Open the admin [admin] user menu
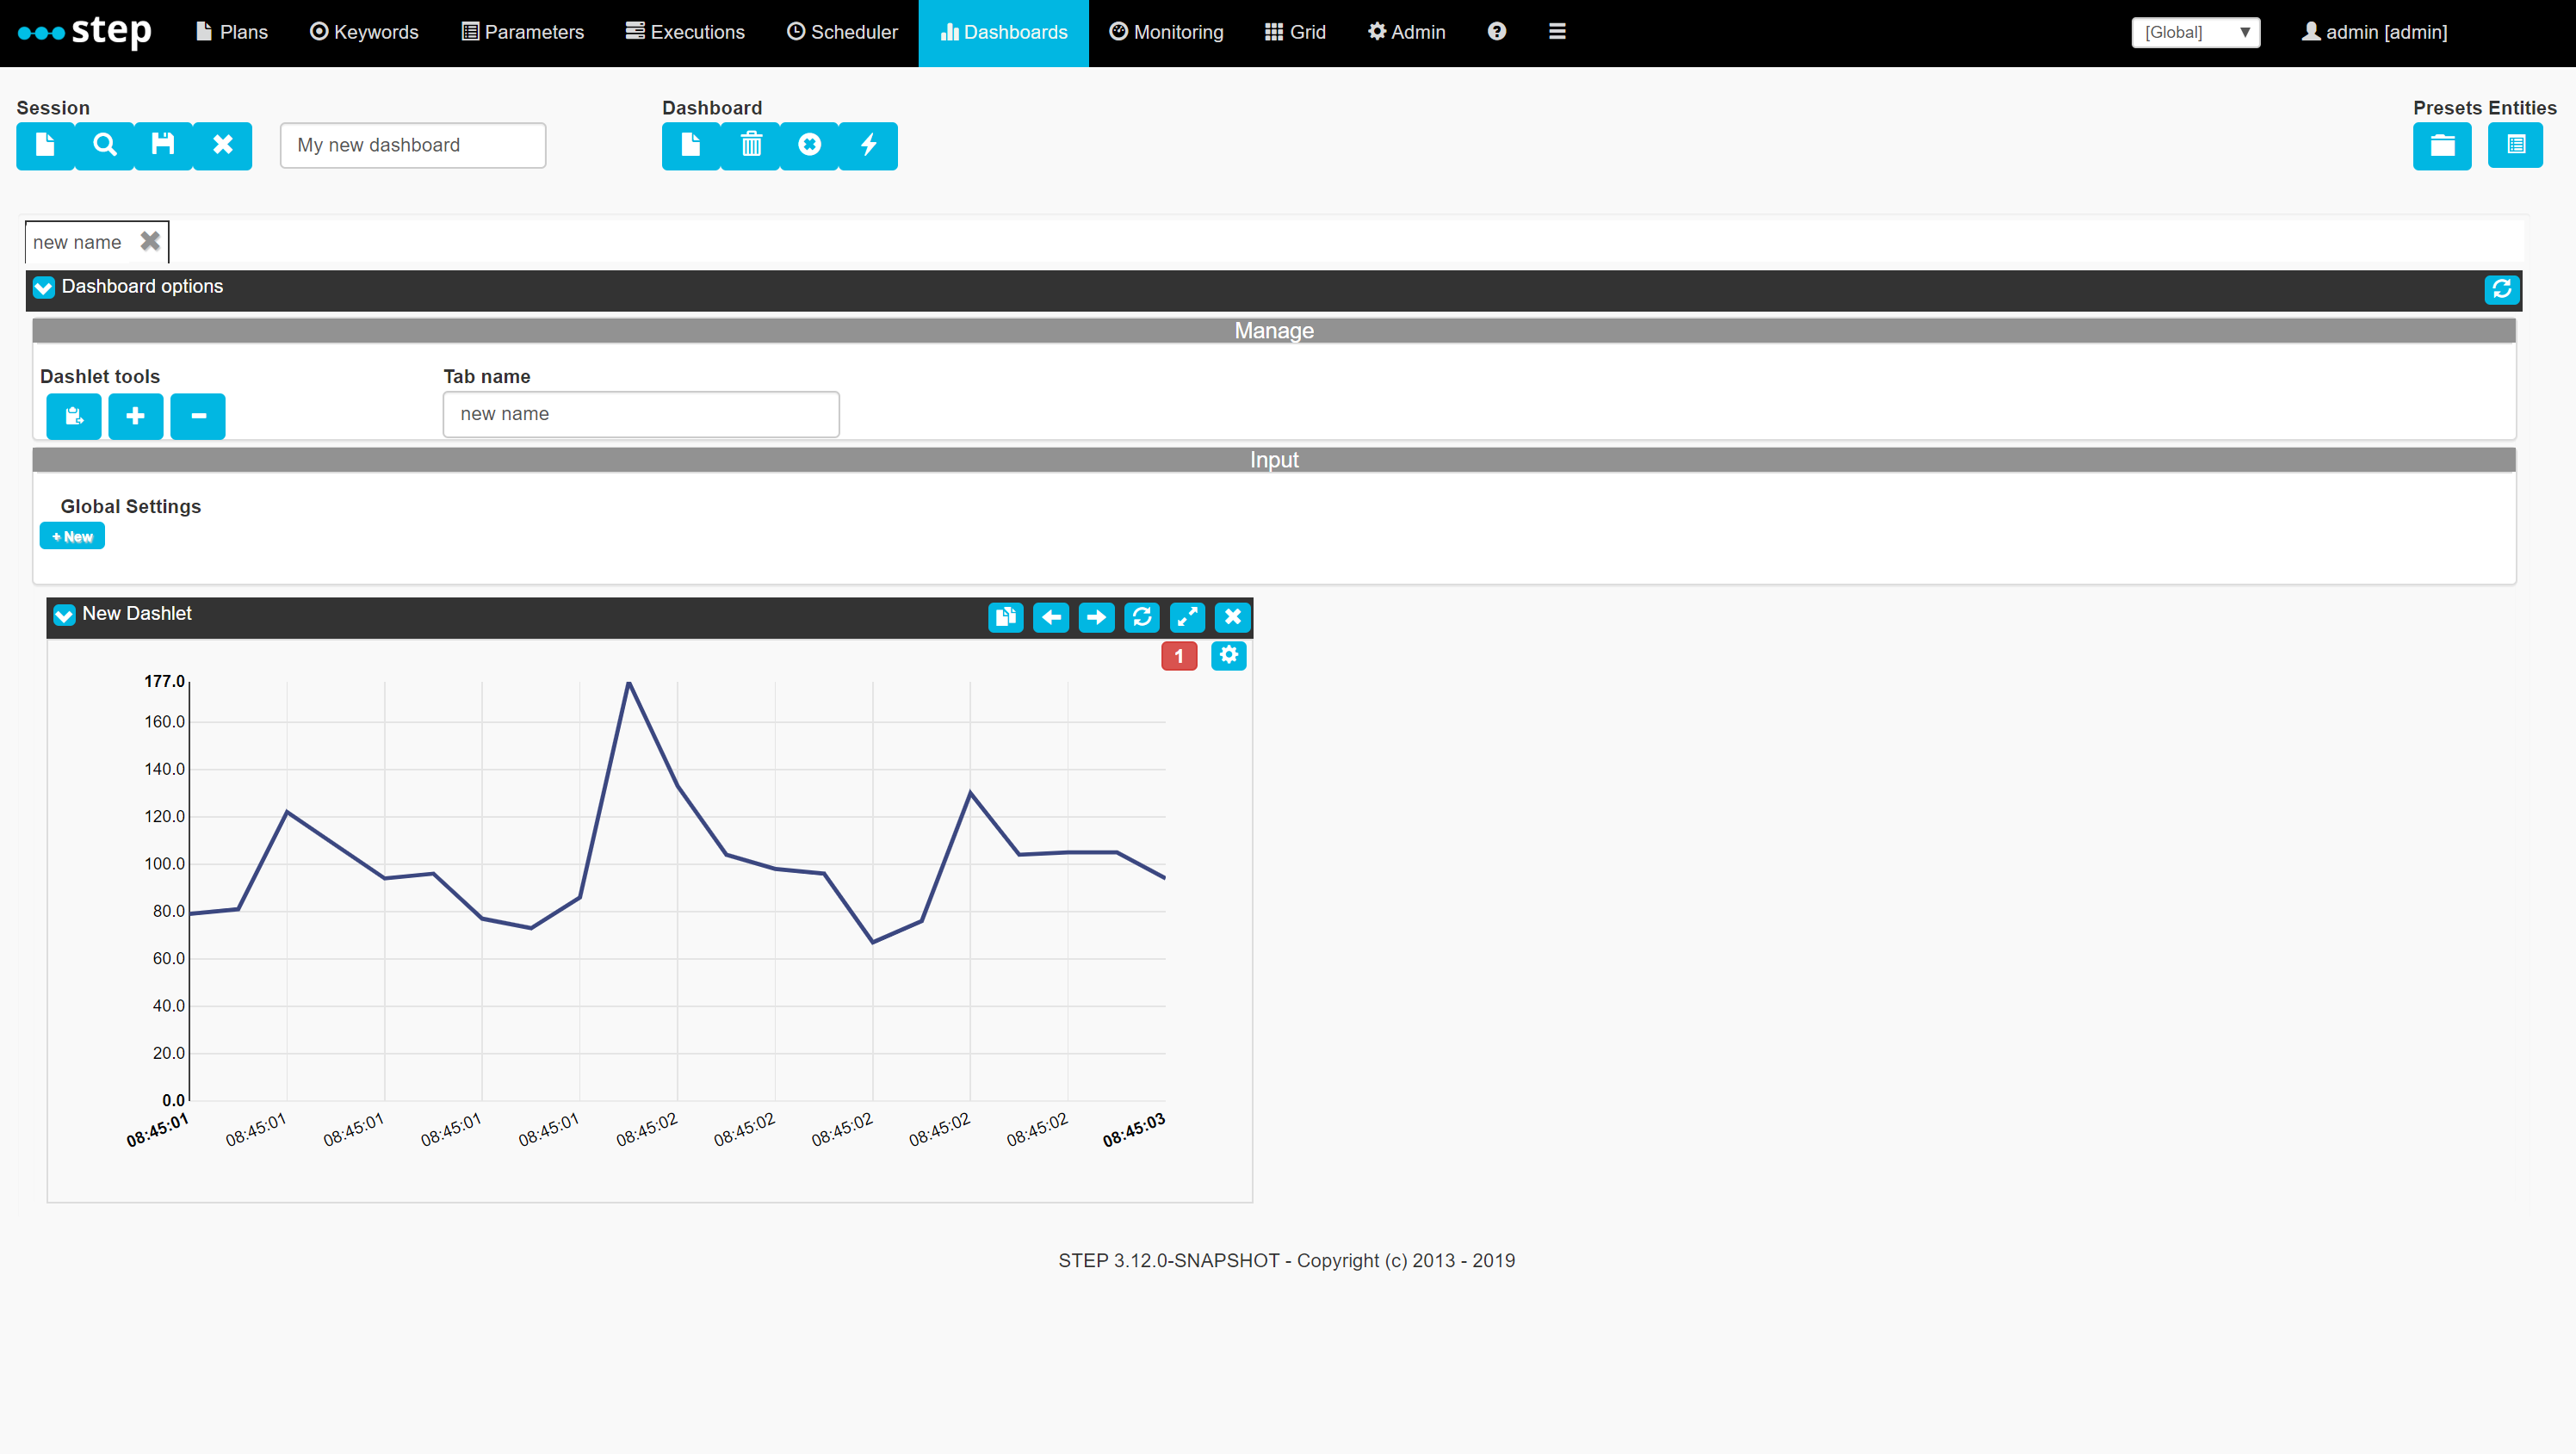 [2375, 32]
